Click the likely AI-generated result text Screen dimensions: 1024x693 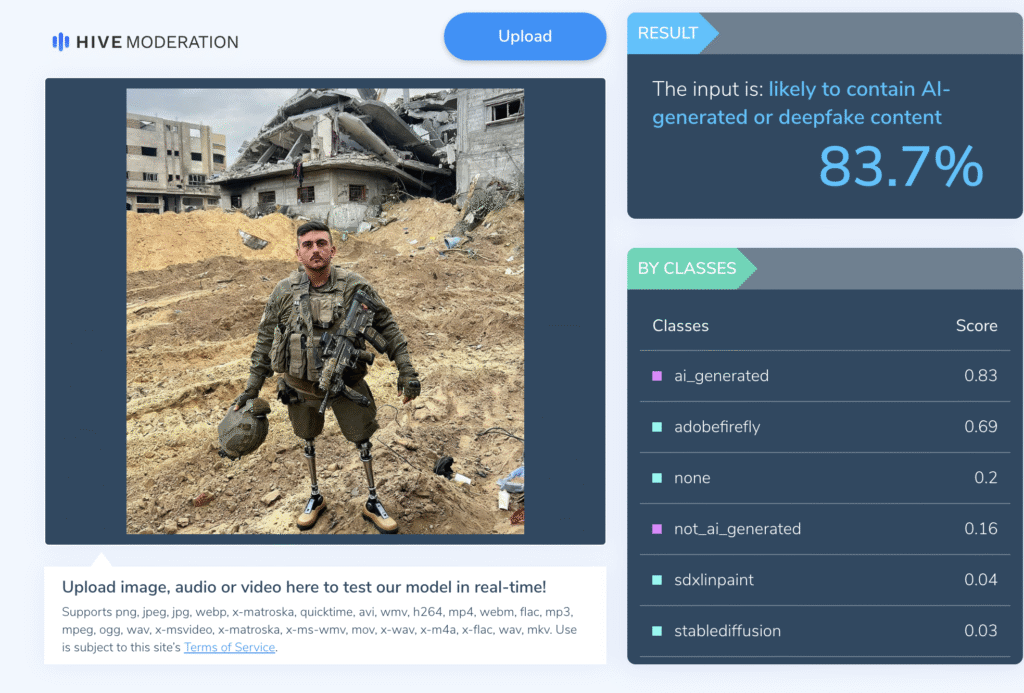(x=801, y=103)
